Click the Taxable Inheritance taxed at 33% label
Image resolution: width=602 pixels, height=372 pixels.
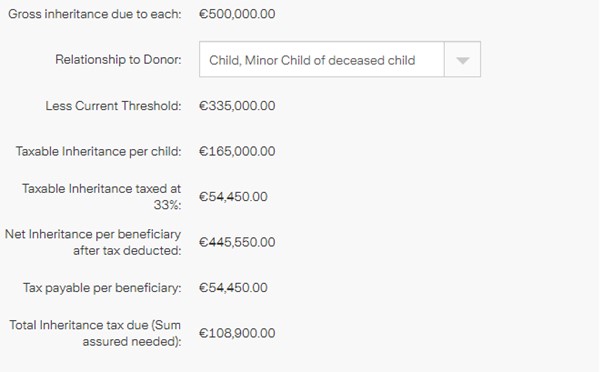point(101,197)
